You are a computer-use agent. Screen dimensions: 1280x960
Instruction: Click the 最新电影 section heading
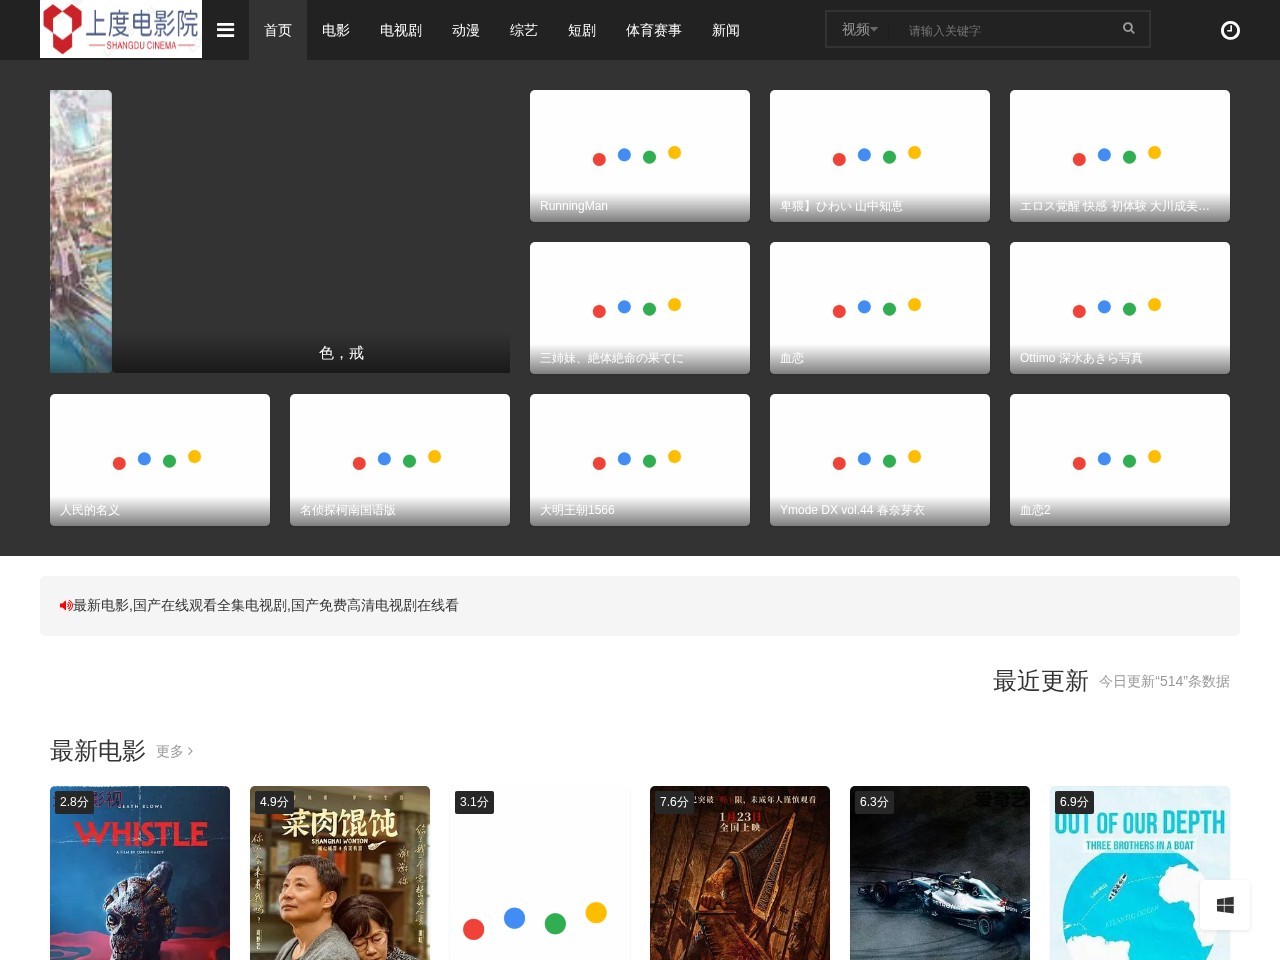98,751
